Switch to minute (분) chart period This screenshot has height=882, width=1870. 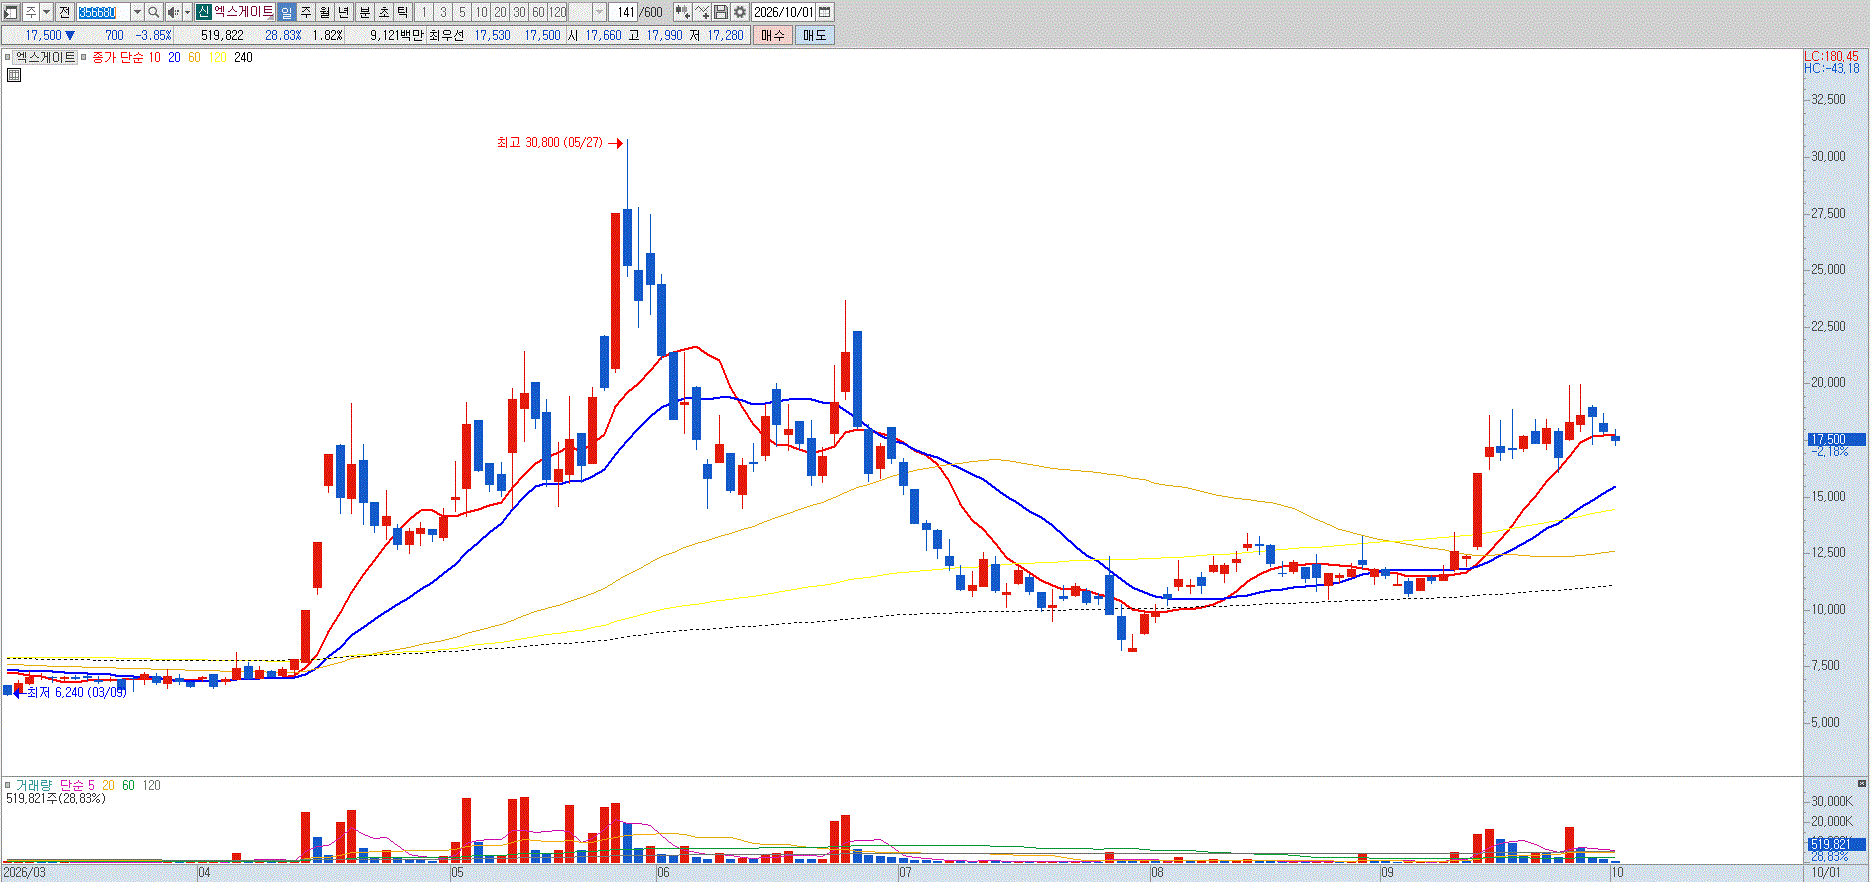pyautogui.click(x=364, y=12)
